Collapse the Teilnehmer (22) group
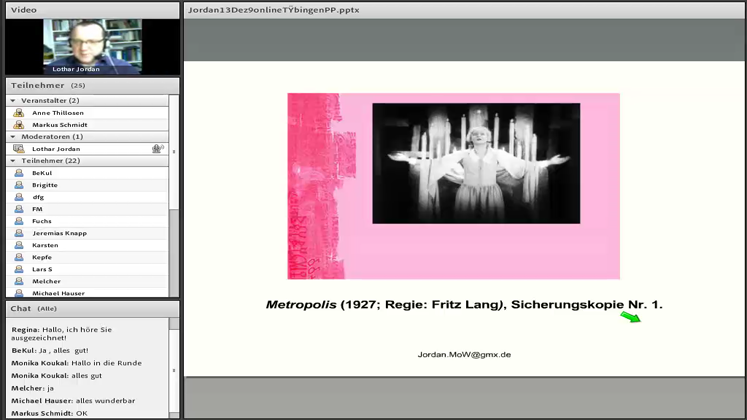 click(x=13, y=161)
